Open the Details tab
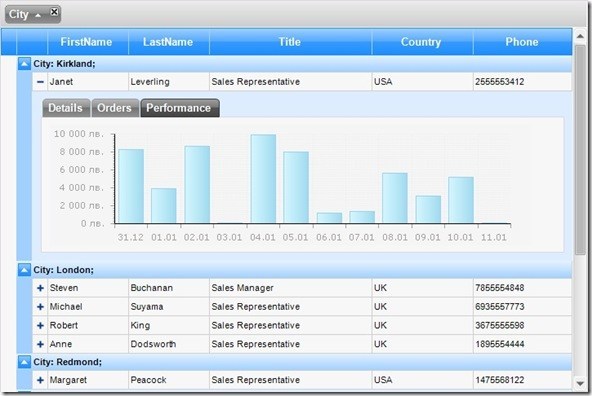Image resolution: width=592 pixels, height=396 pixels. 66,108
